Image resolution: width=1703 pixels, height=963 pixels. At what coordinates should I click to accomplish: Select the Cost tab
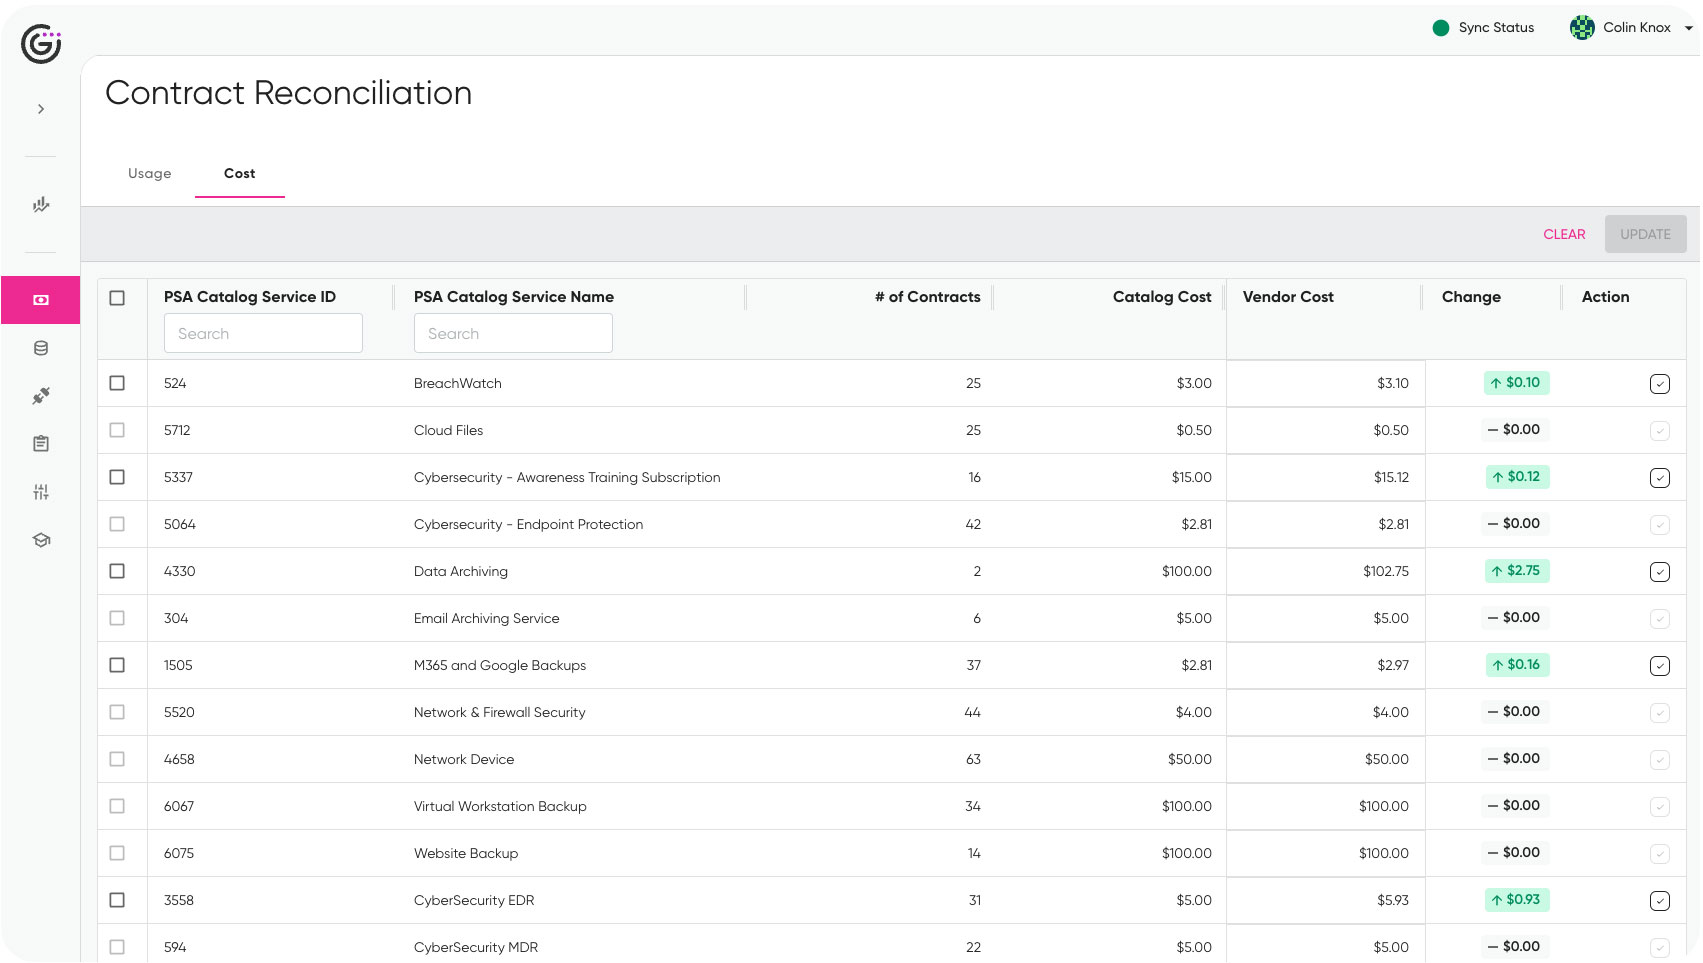(240, 174)
